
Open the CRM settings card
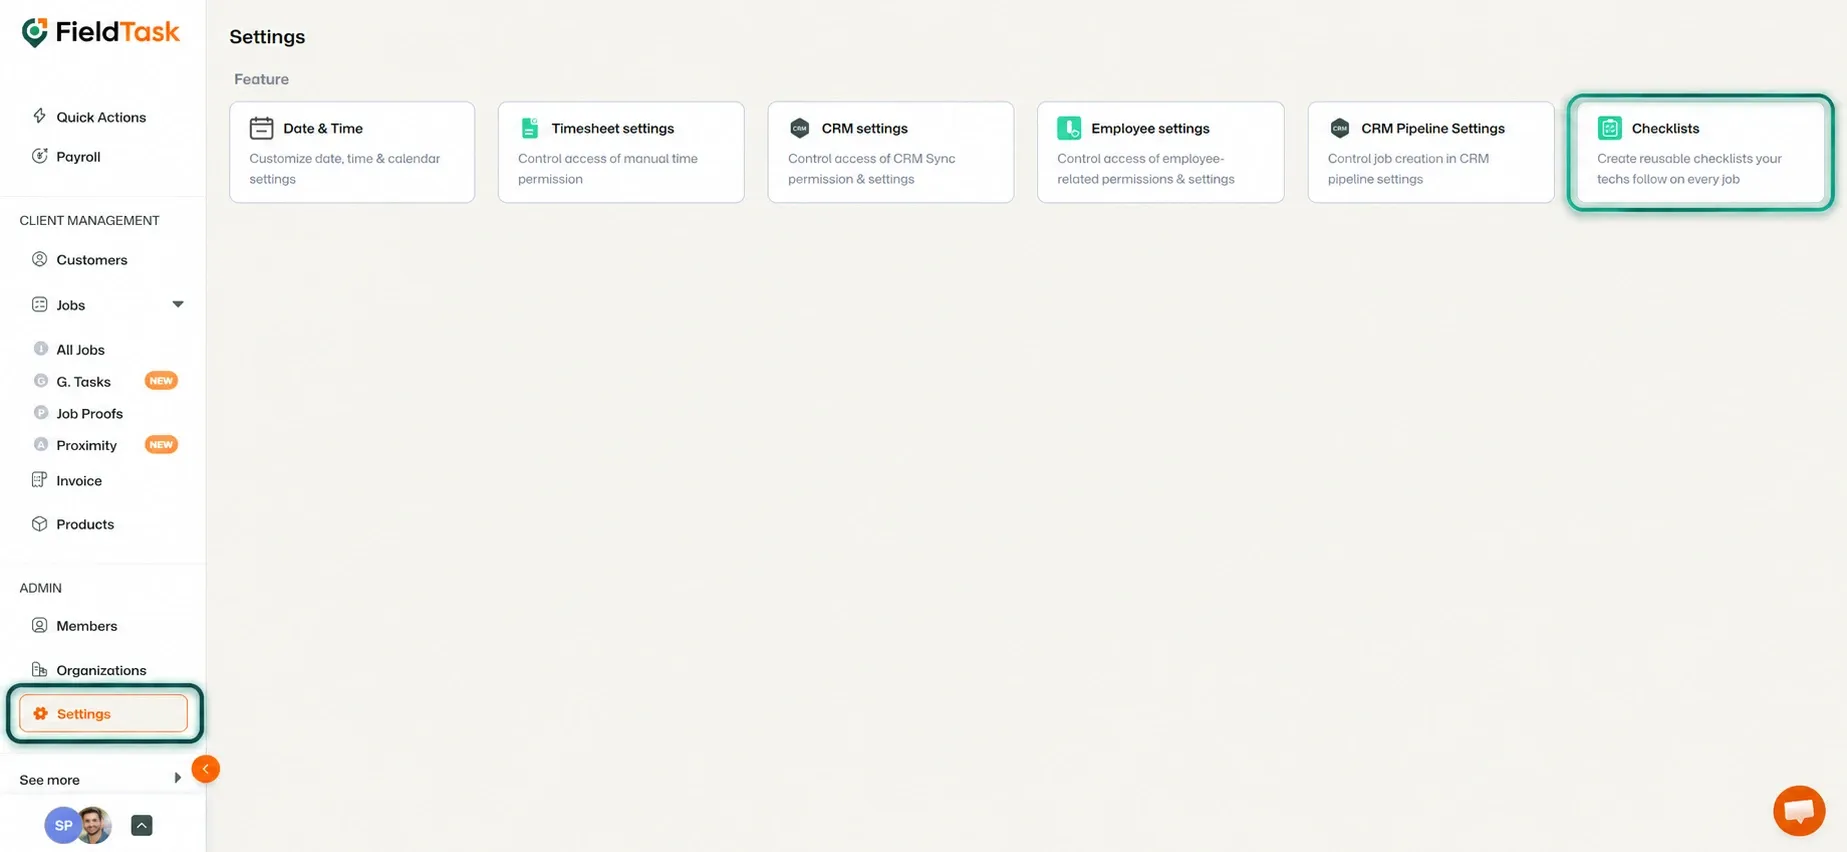891,152
